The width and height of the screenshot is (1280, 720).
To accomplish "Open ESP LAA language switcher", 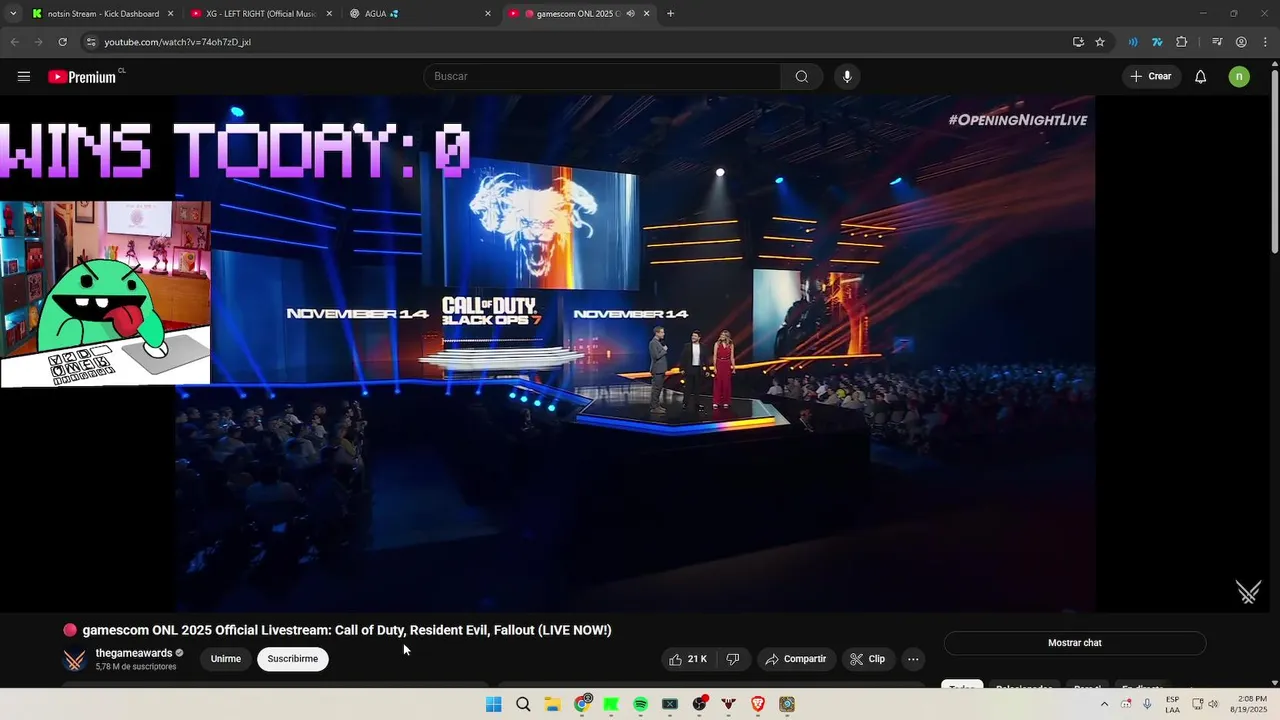I will [x=1173, y=704].
